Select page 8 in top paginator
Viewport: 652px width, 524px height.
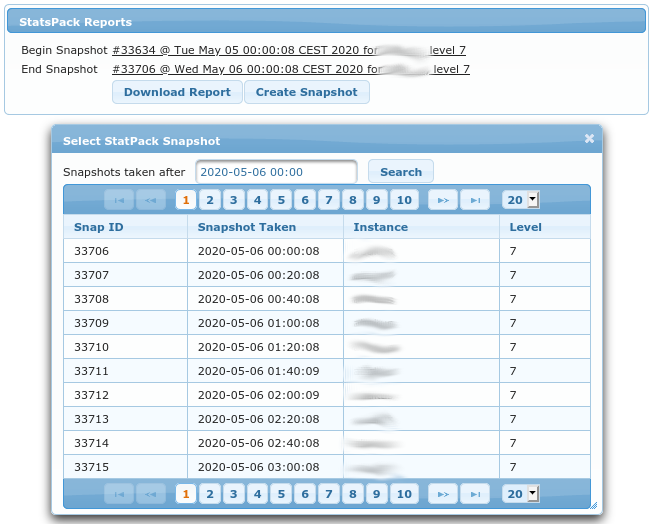[353, 200]
